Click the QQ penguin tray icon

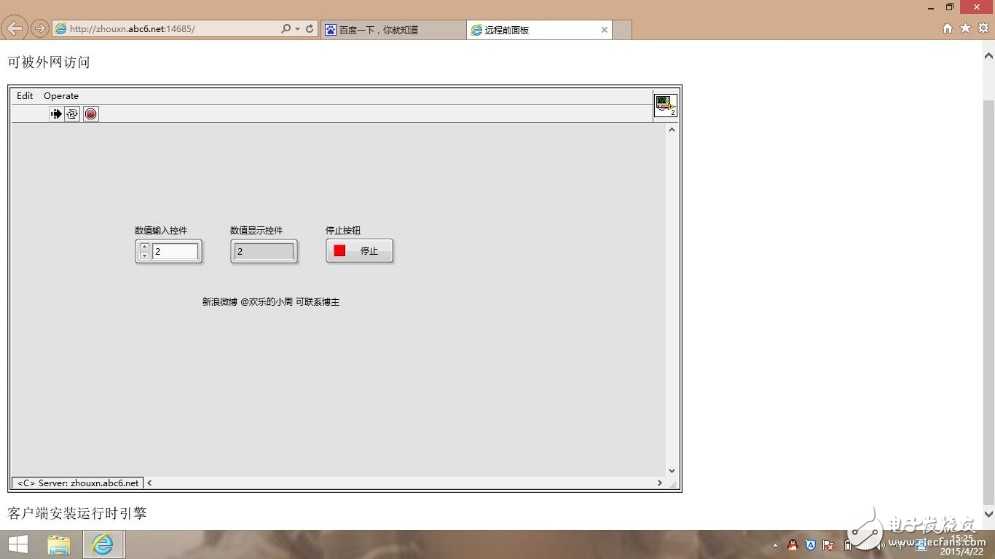coord(792,544)
